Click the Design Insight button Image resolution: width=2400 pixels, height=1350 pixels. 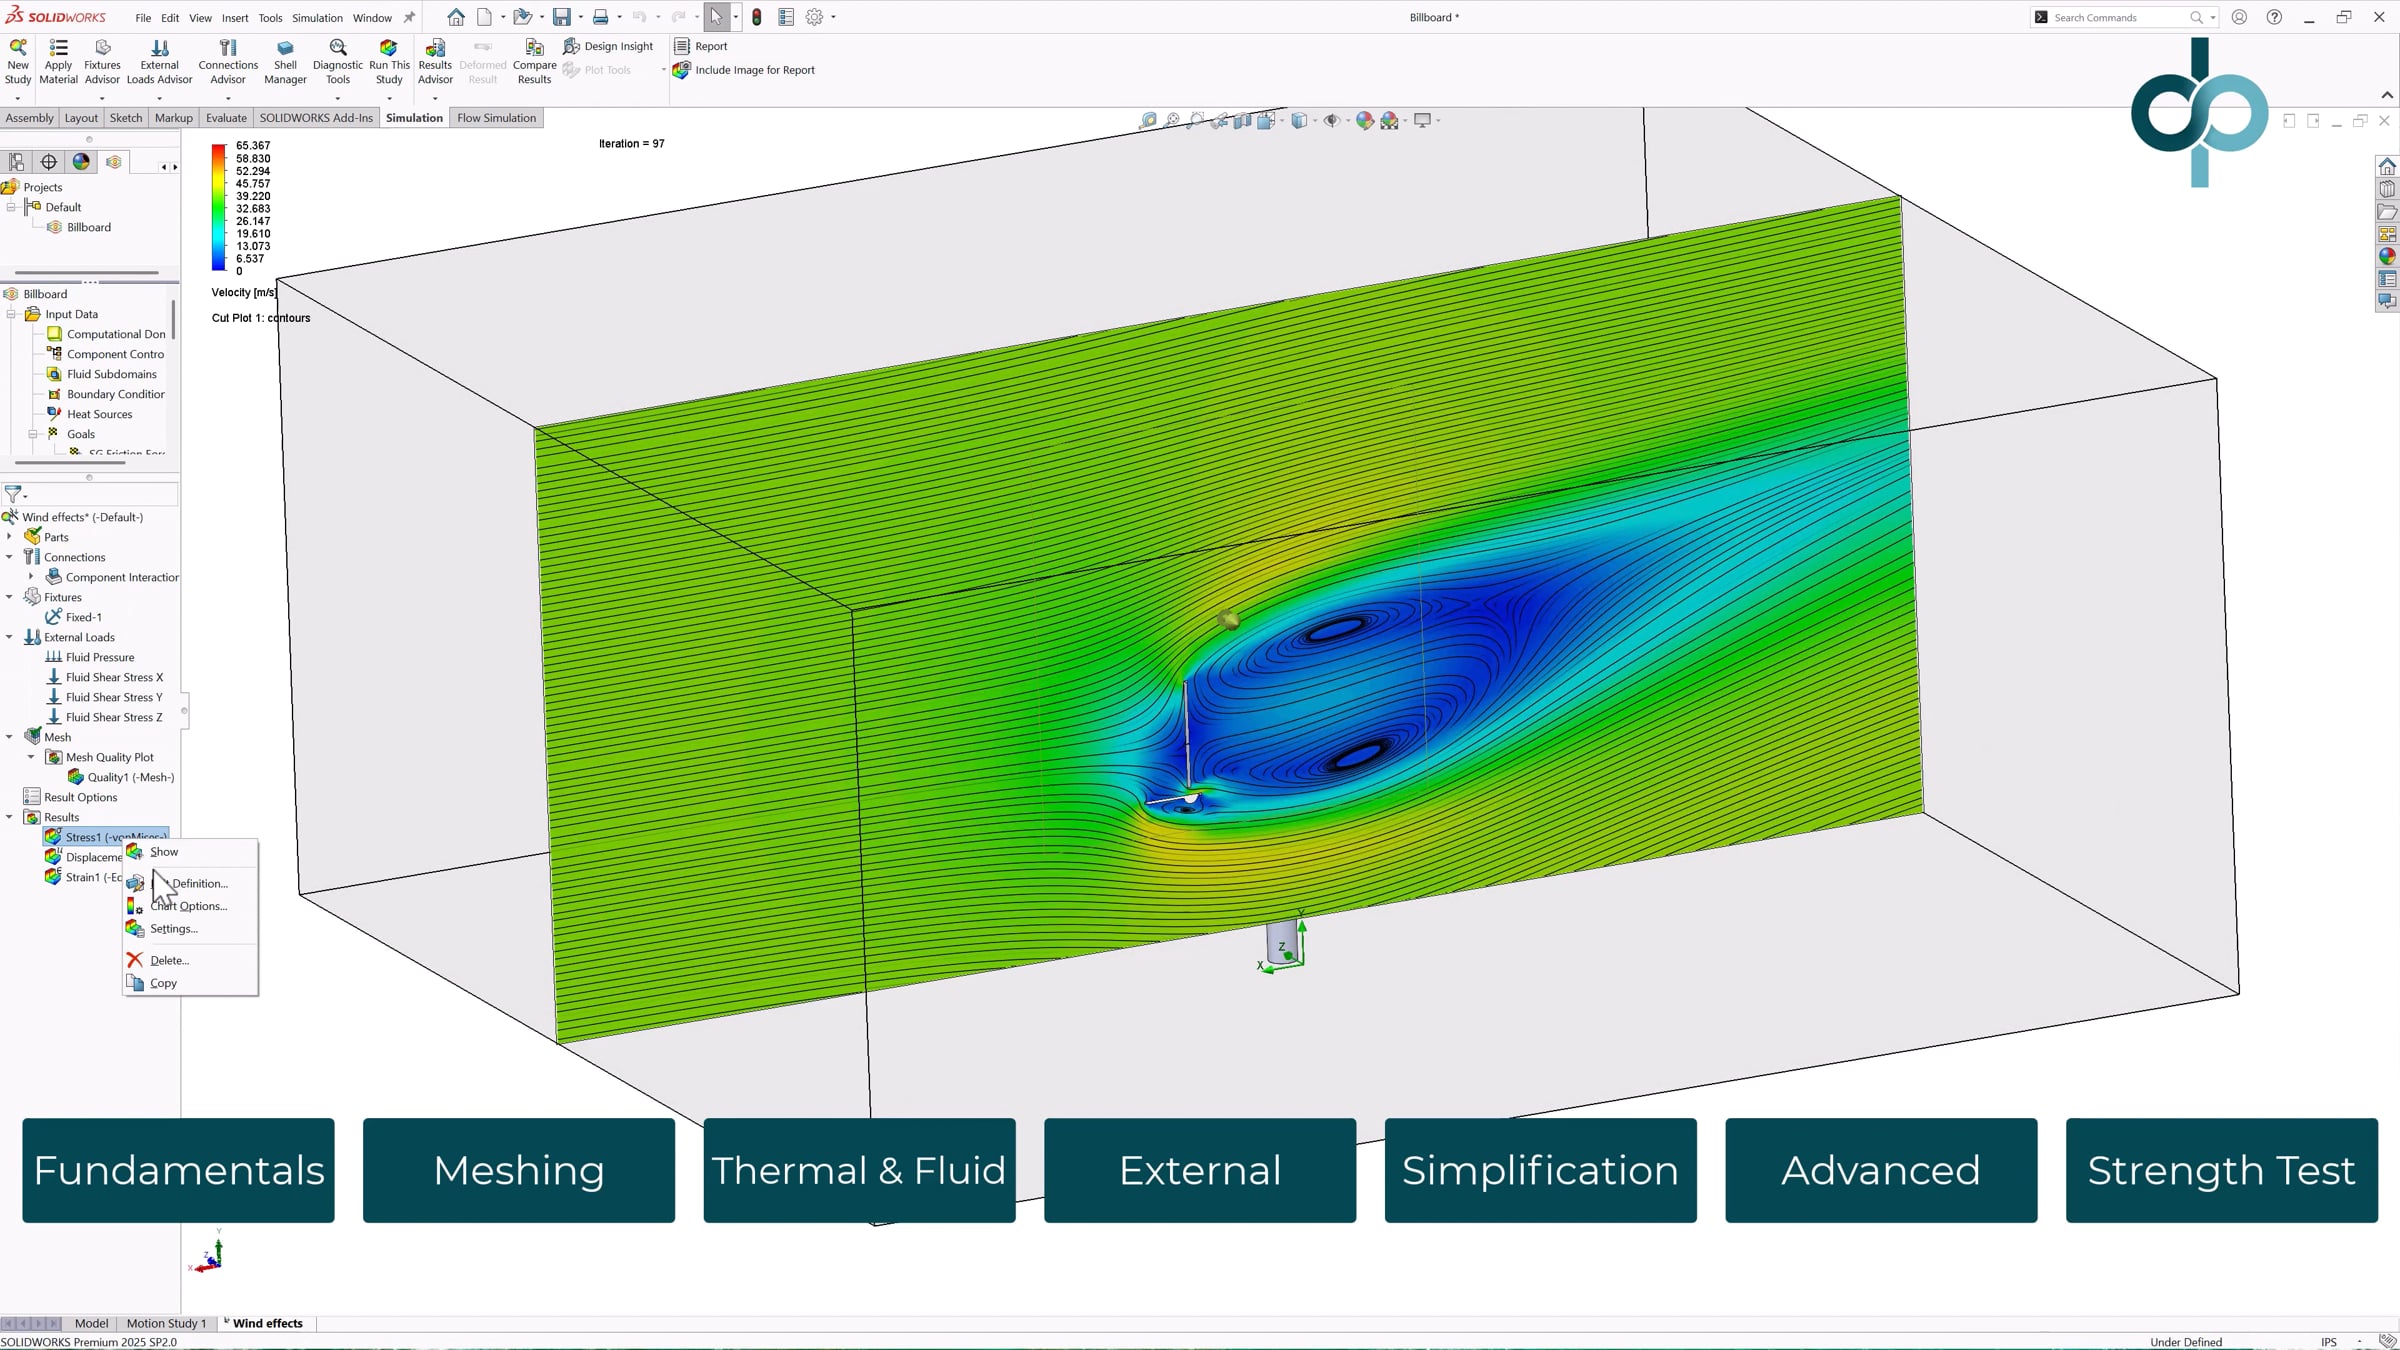point(608,46)
